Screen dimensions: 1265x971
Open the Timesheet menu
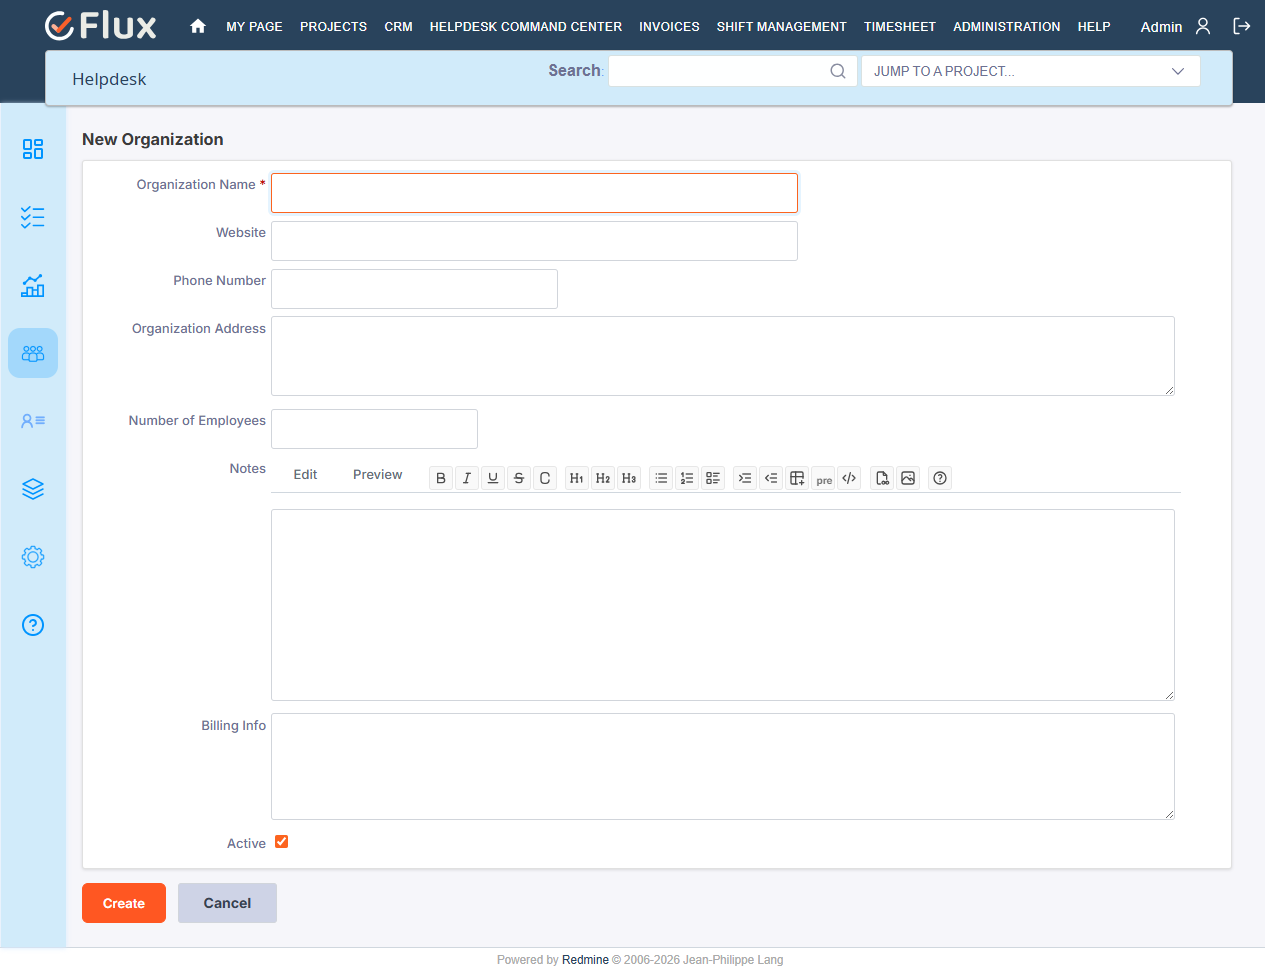[900, 27]
